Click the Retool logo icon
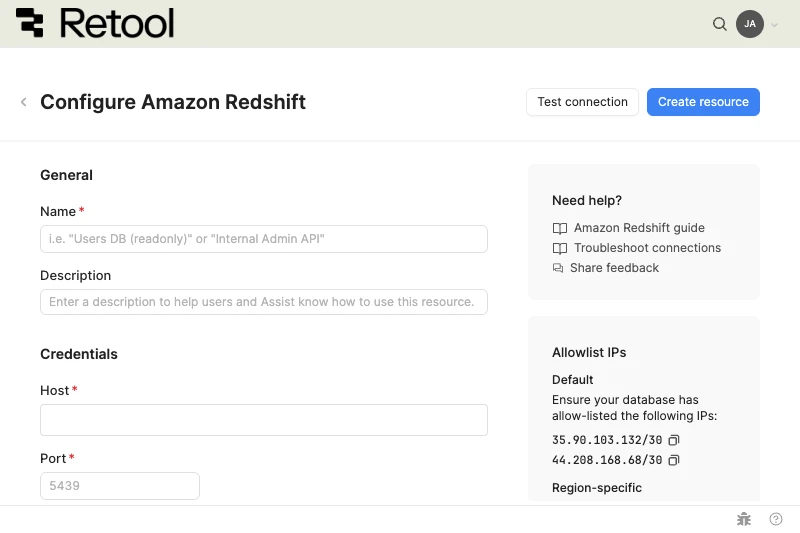The height and width of the screenshot is (533, 800). 30,23
